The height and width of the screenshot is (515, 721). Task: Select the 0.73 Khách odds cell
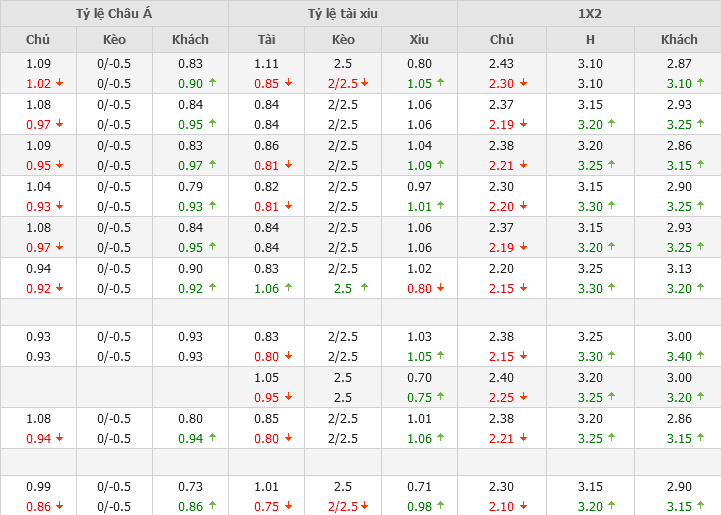tap(190, 486)
